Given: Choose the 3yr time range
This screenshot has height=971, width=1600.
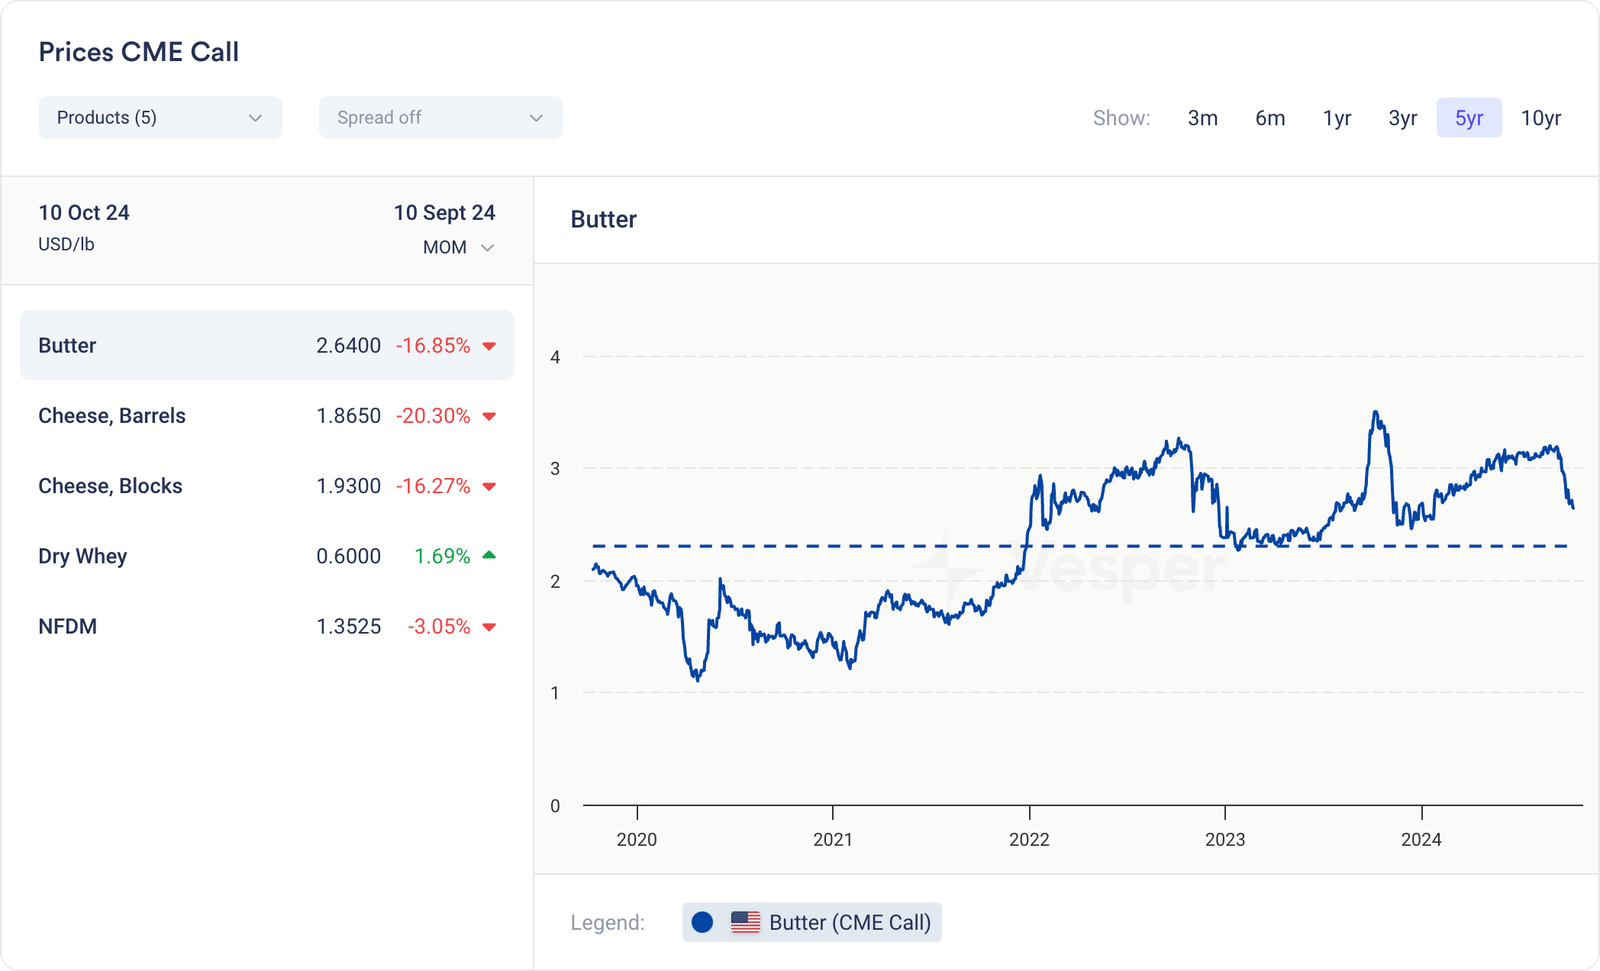Looking at the screenshot, I should [1402, 118].
